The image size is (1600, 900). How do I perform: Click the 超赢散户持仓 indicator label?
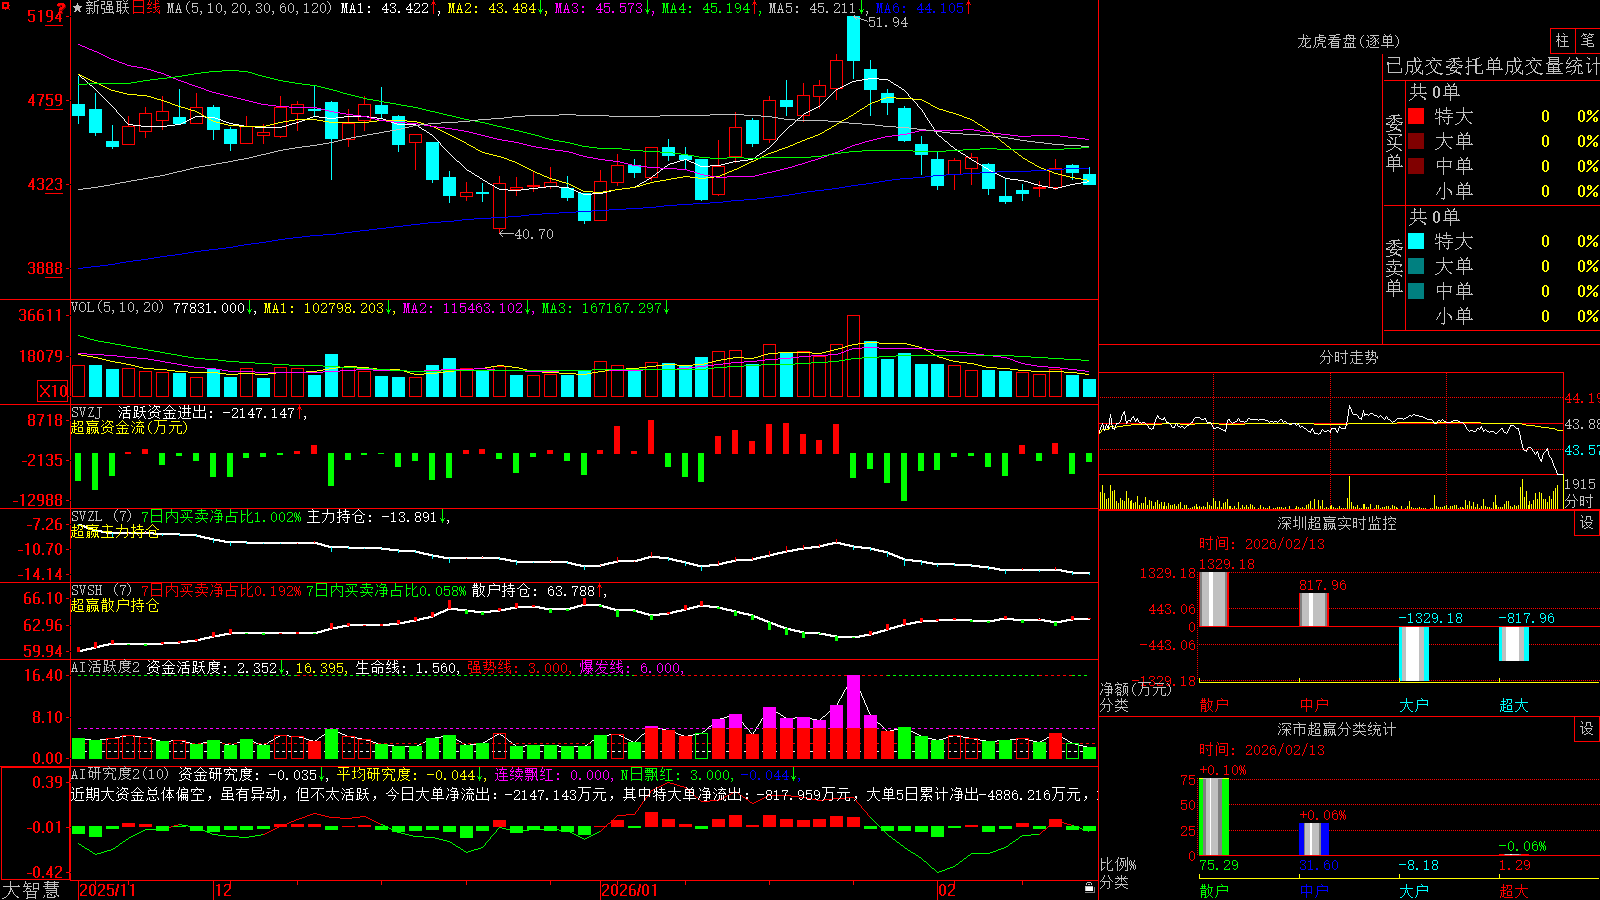115,605
